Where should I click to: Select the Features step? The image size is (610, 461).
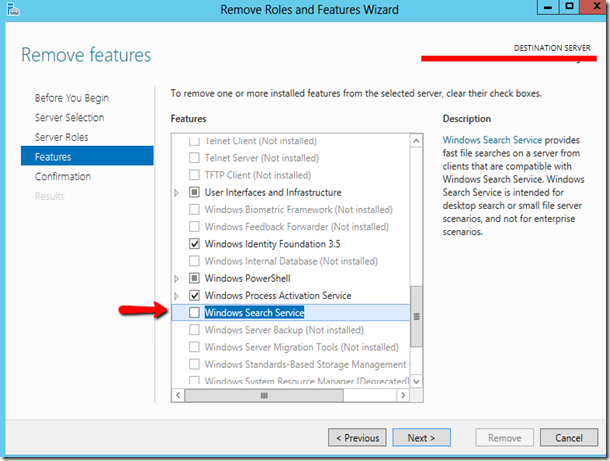click(87, 156)
